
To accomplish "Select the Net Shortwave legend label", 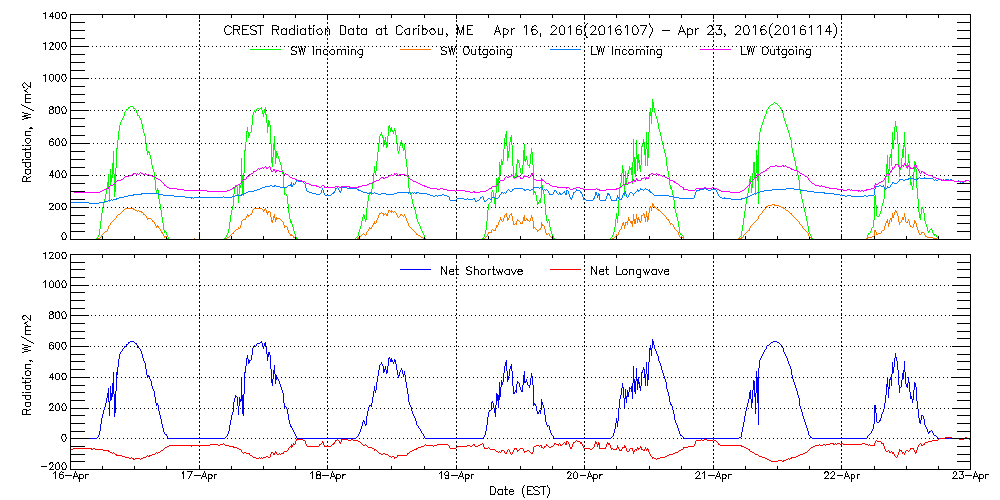I will [477, 271].
